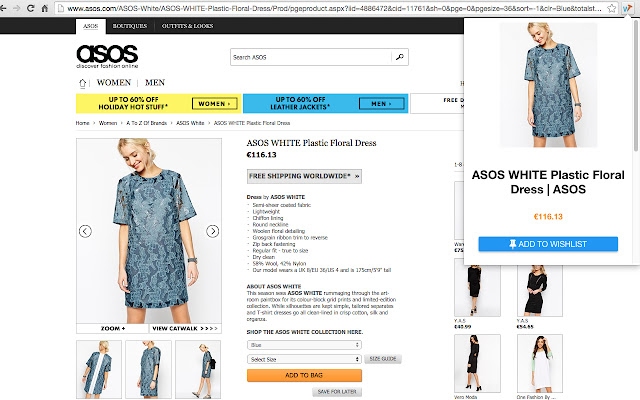This screenshot has height=400, width=640.
Task: Open the Blue colour dropdown
Action: click(x=304, y=345)
